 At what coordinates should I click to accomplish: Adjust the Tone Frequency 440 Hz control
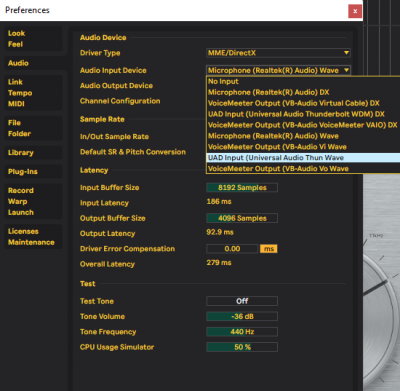tap(242, 332)
